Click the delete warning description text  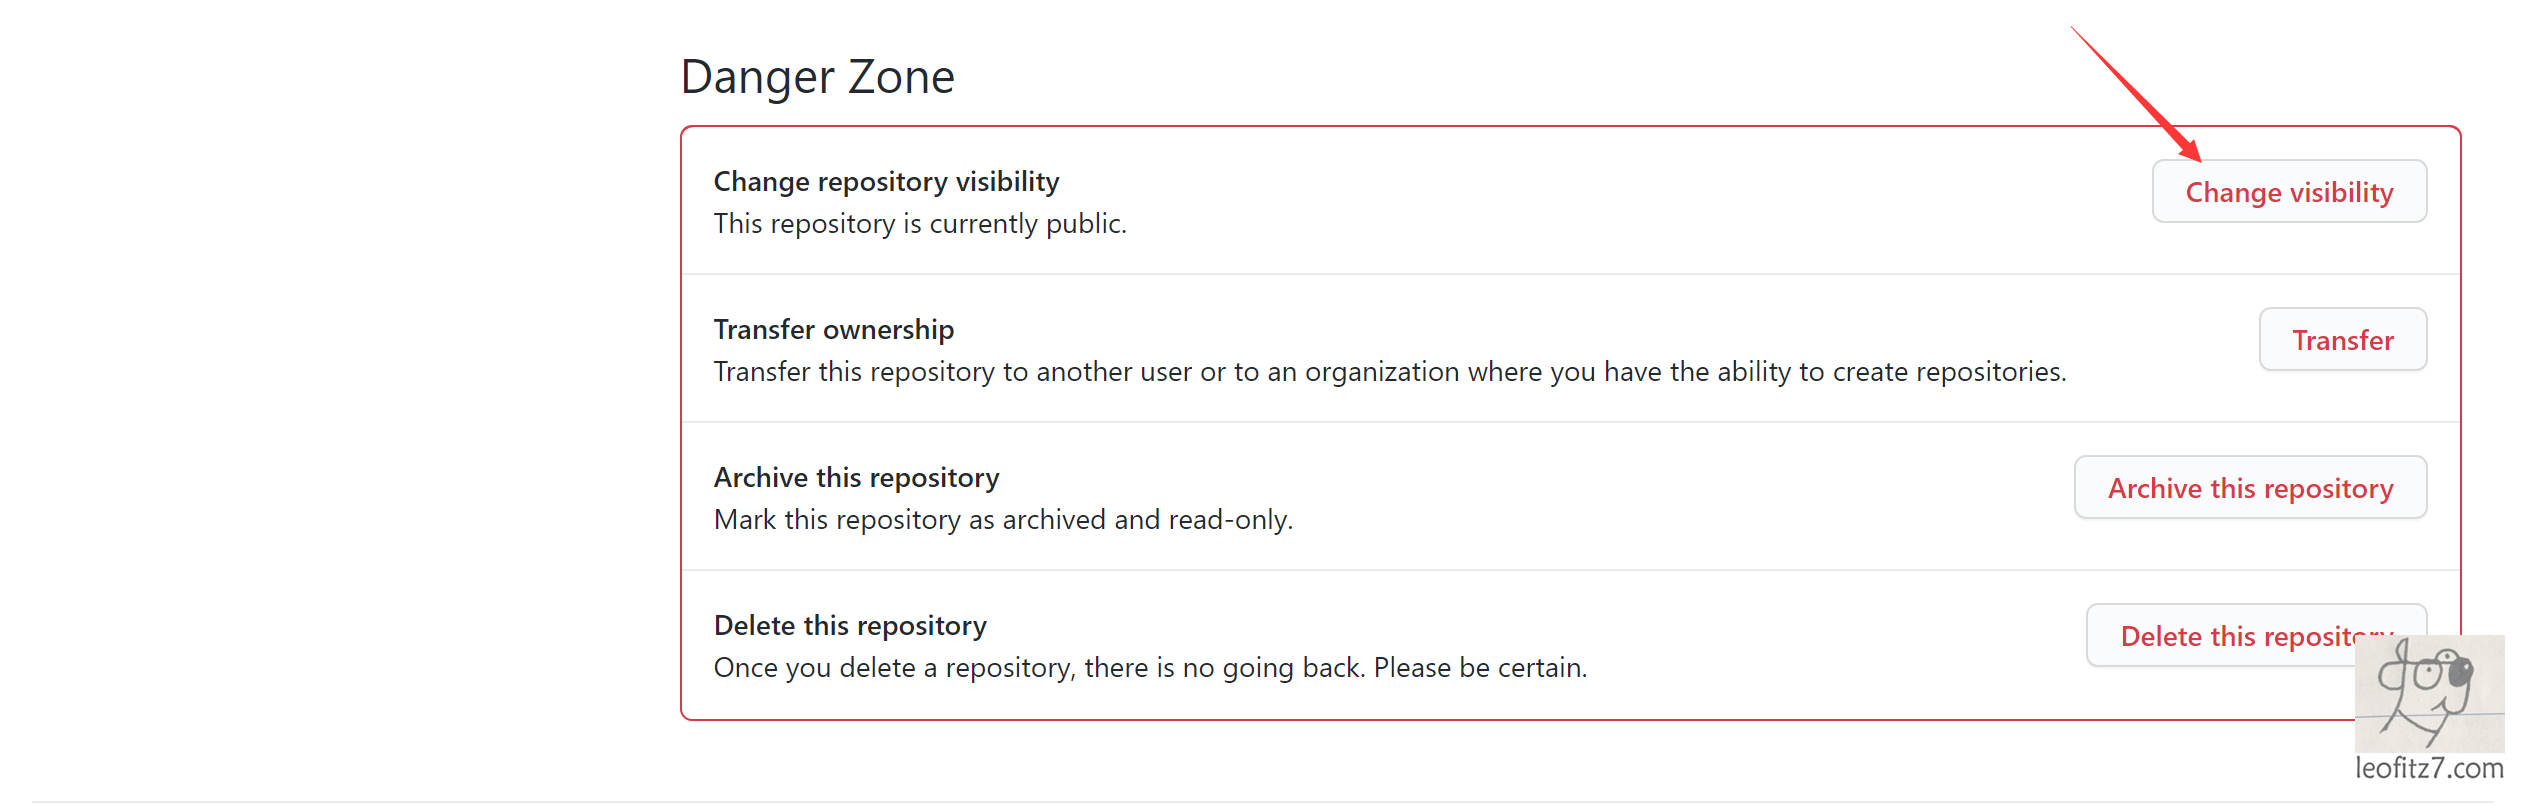(1150, 667)
